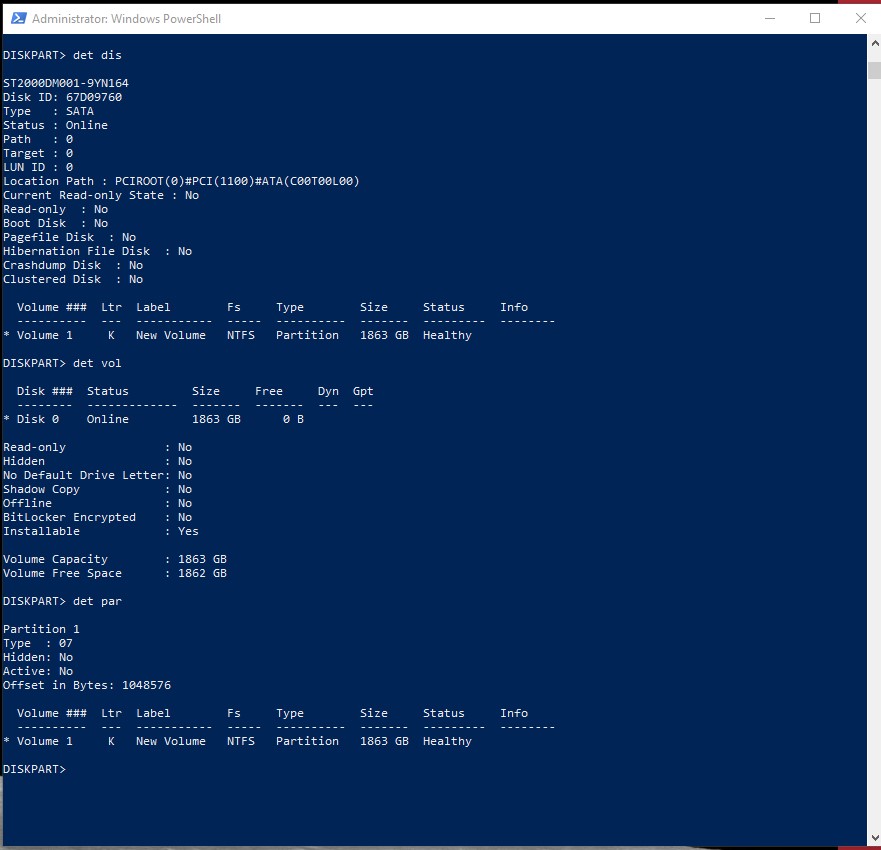Click the PowerShell icon in the title bar
The width and height of the screenshot is (881, 850).
17,18
